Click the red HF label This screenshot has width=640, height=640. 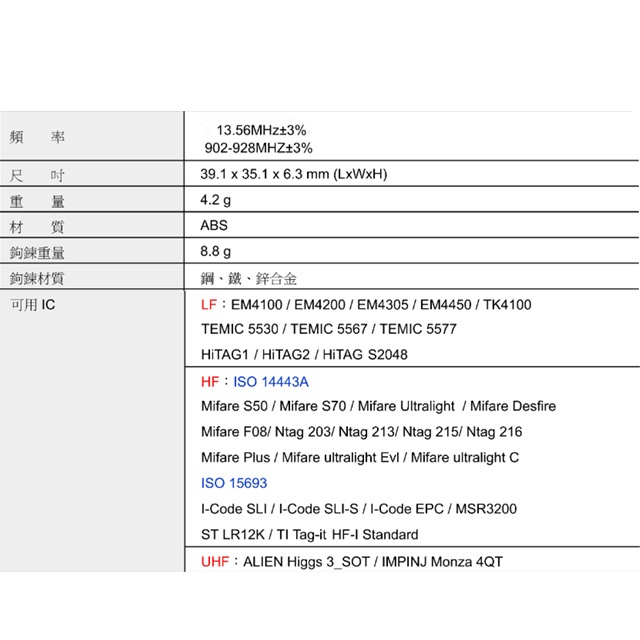pos(210,382)
